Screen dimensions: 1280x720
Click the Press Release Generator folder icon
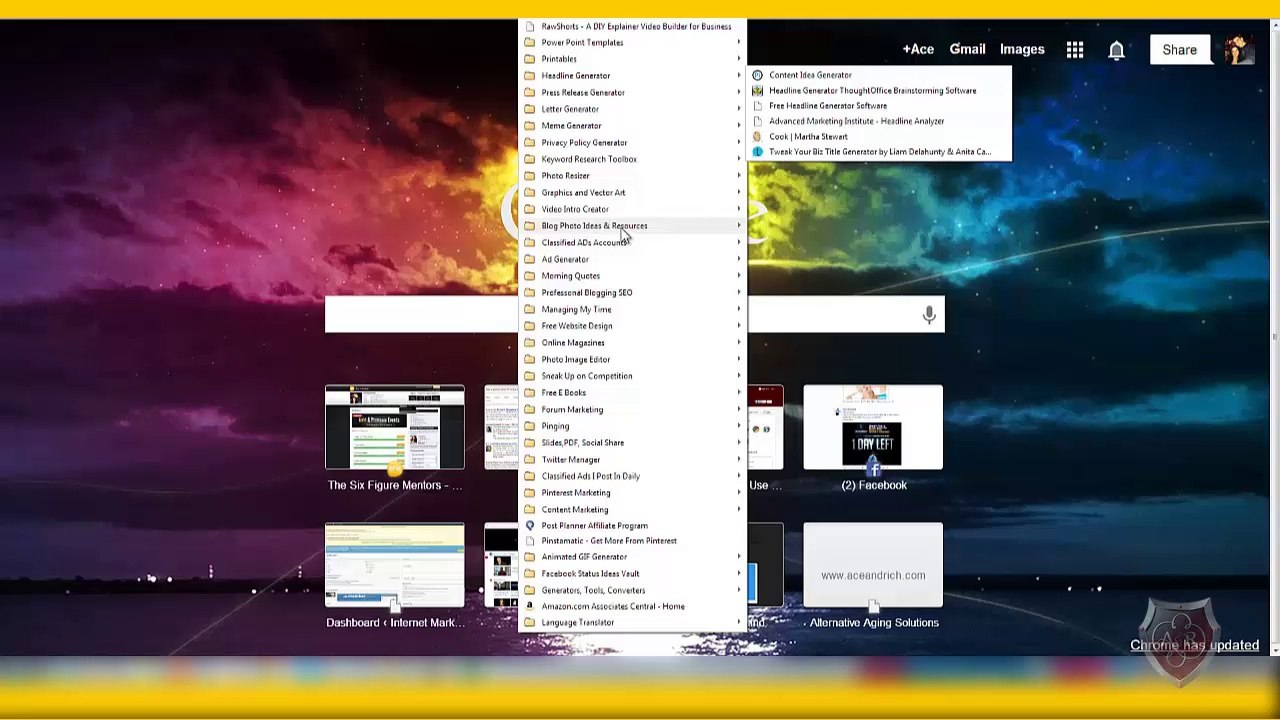(530, 92)
